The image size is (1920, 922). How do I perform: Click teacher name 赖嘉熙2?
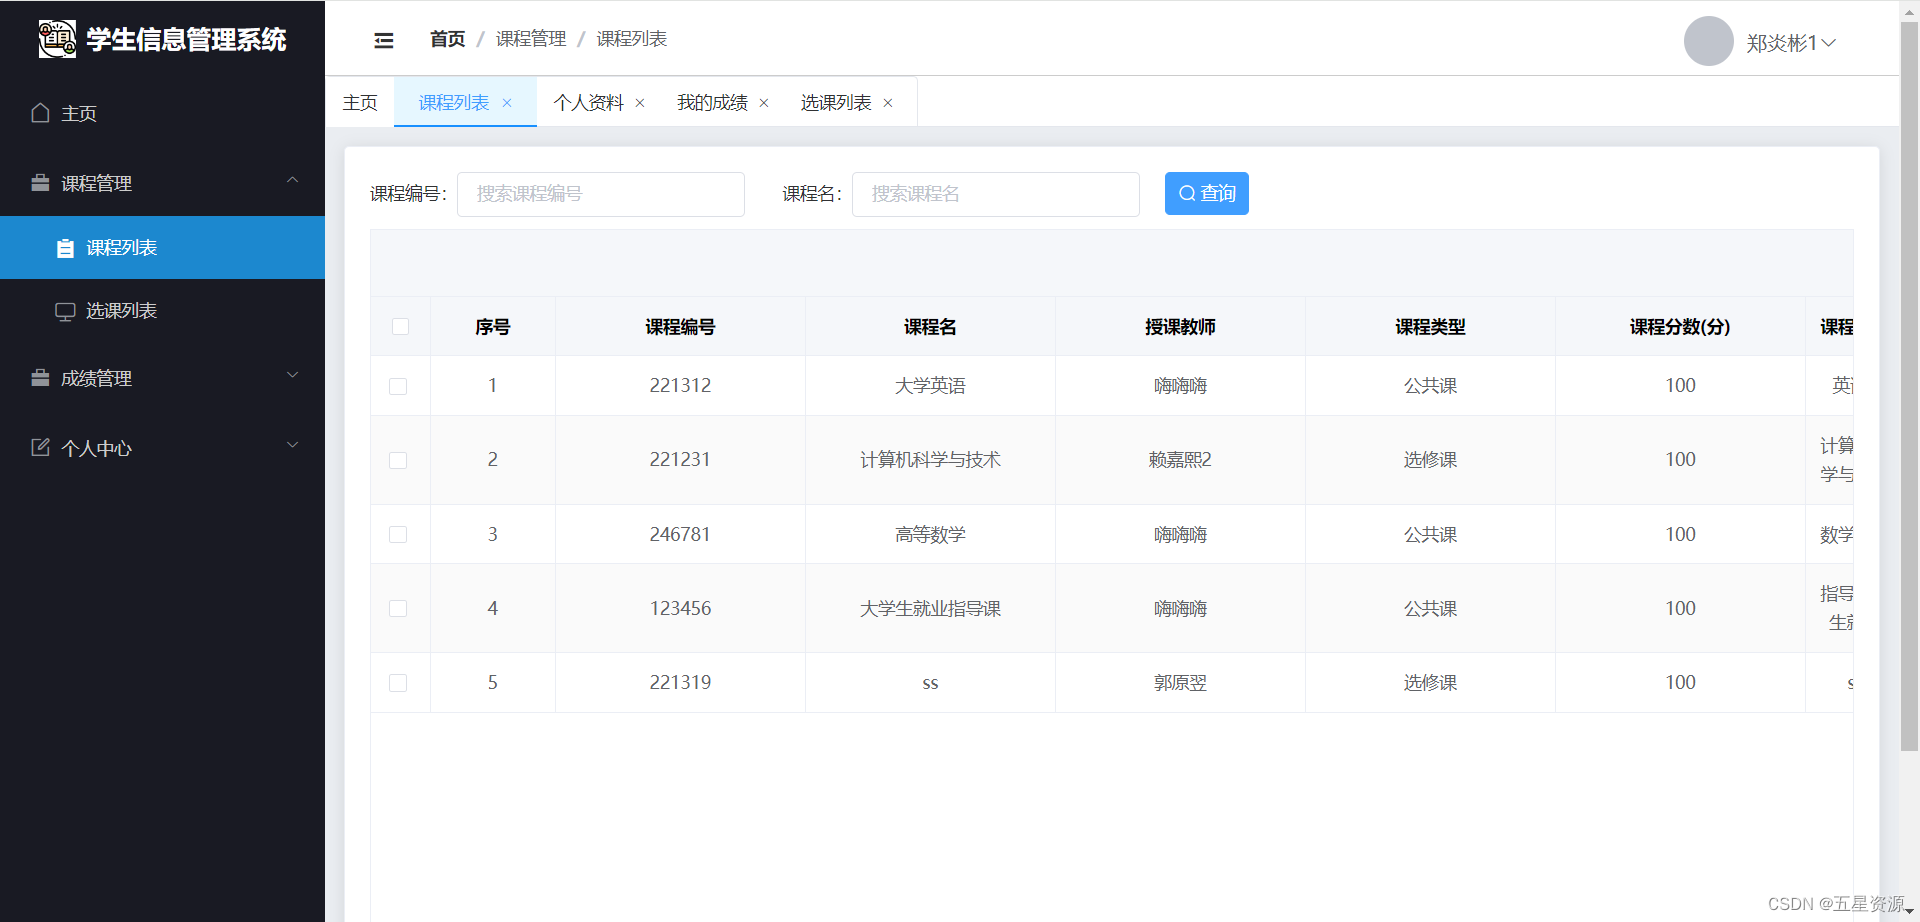[1180, 460]
